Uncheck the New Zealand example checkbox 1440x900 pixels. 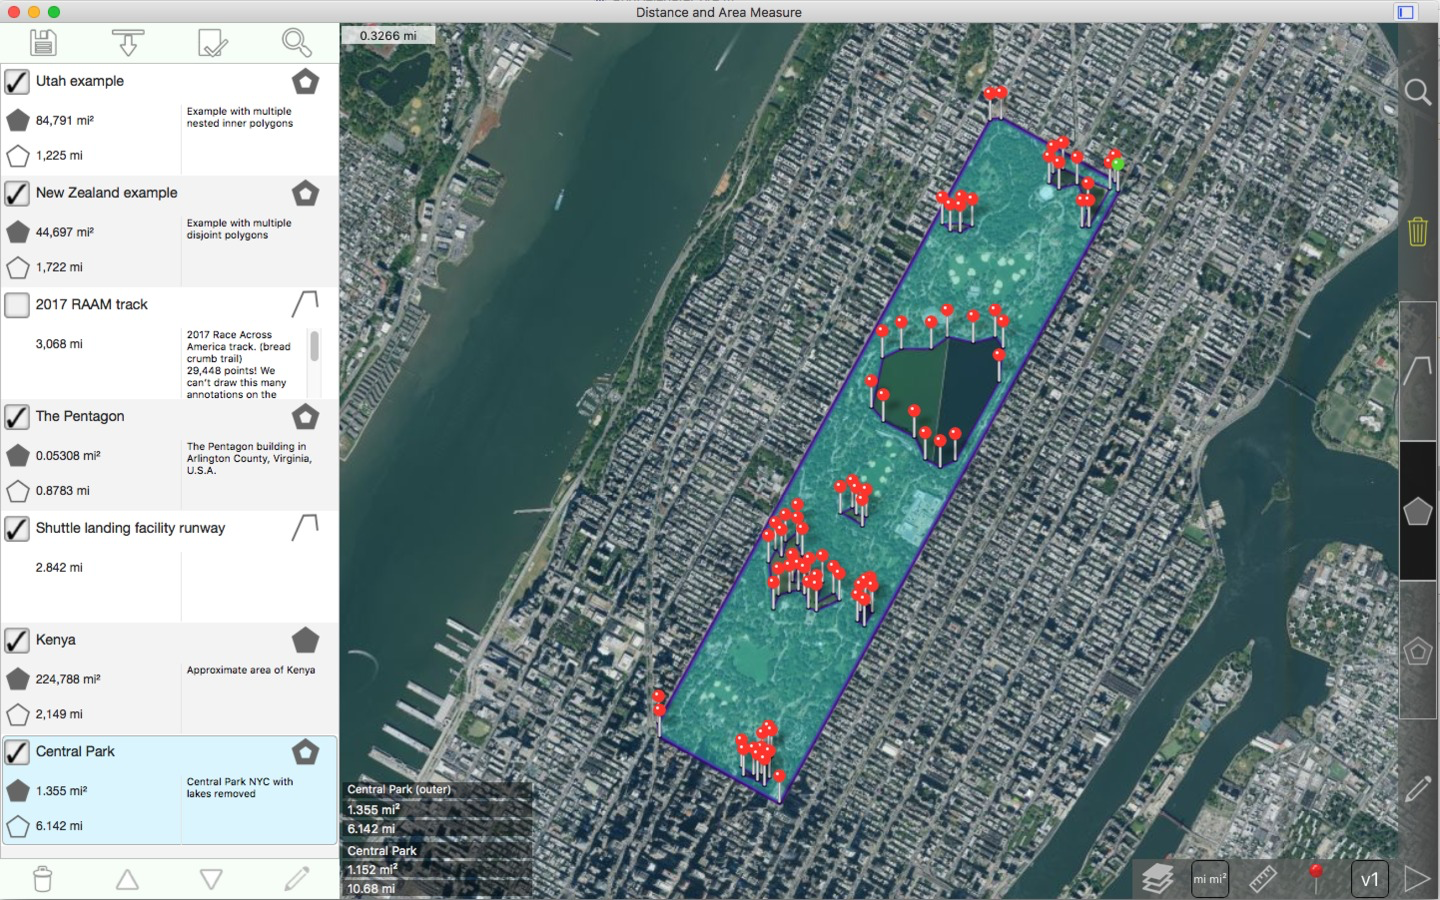click(x=17, y=193)
